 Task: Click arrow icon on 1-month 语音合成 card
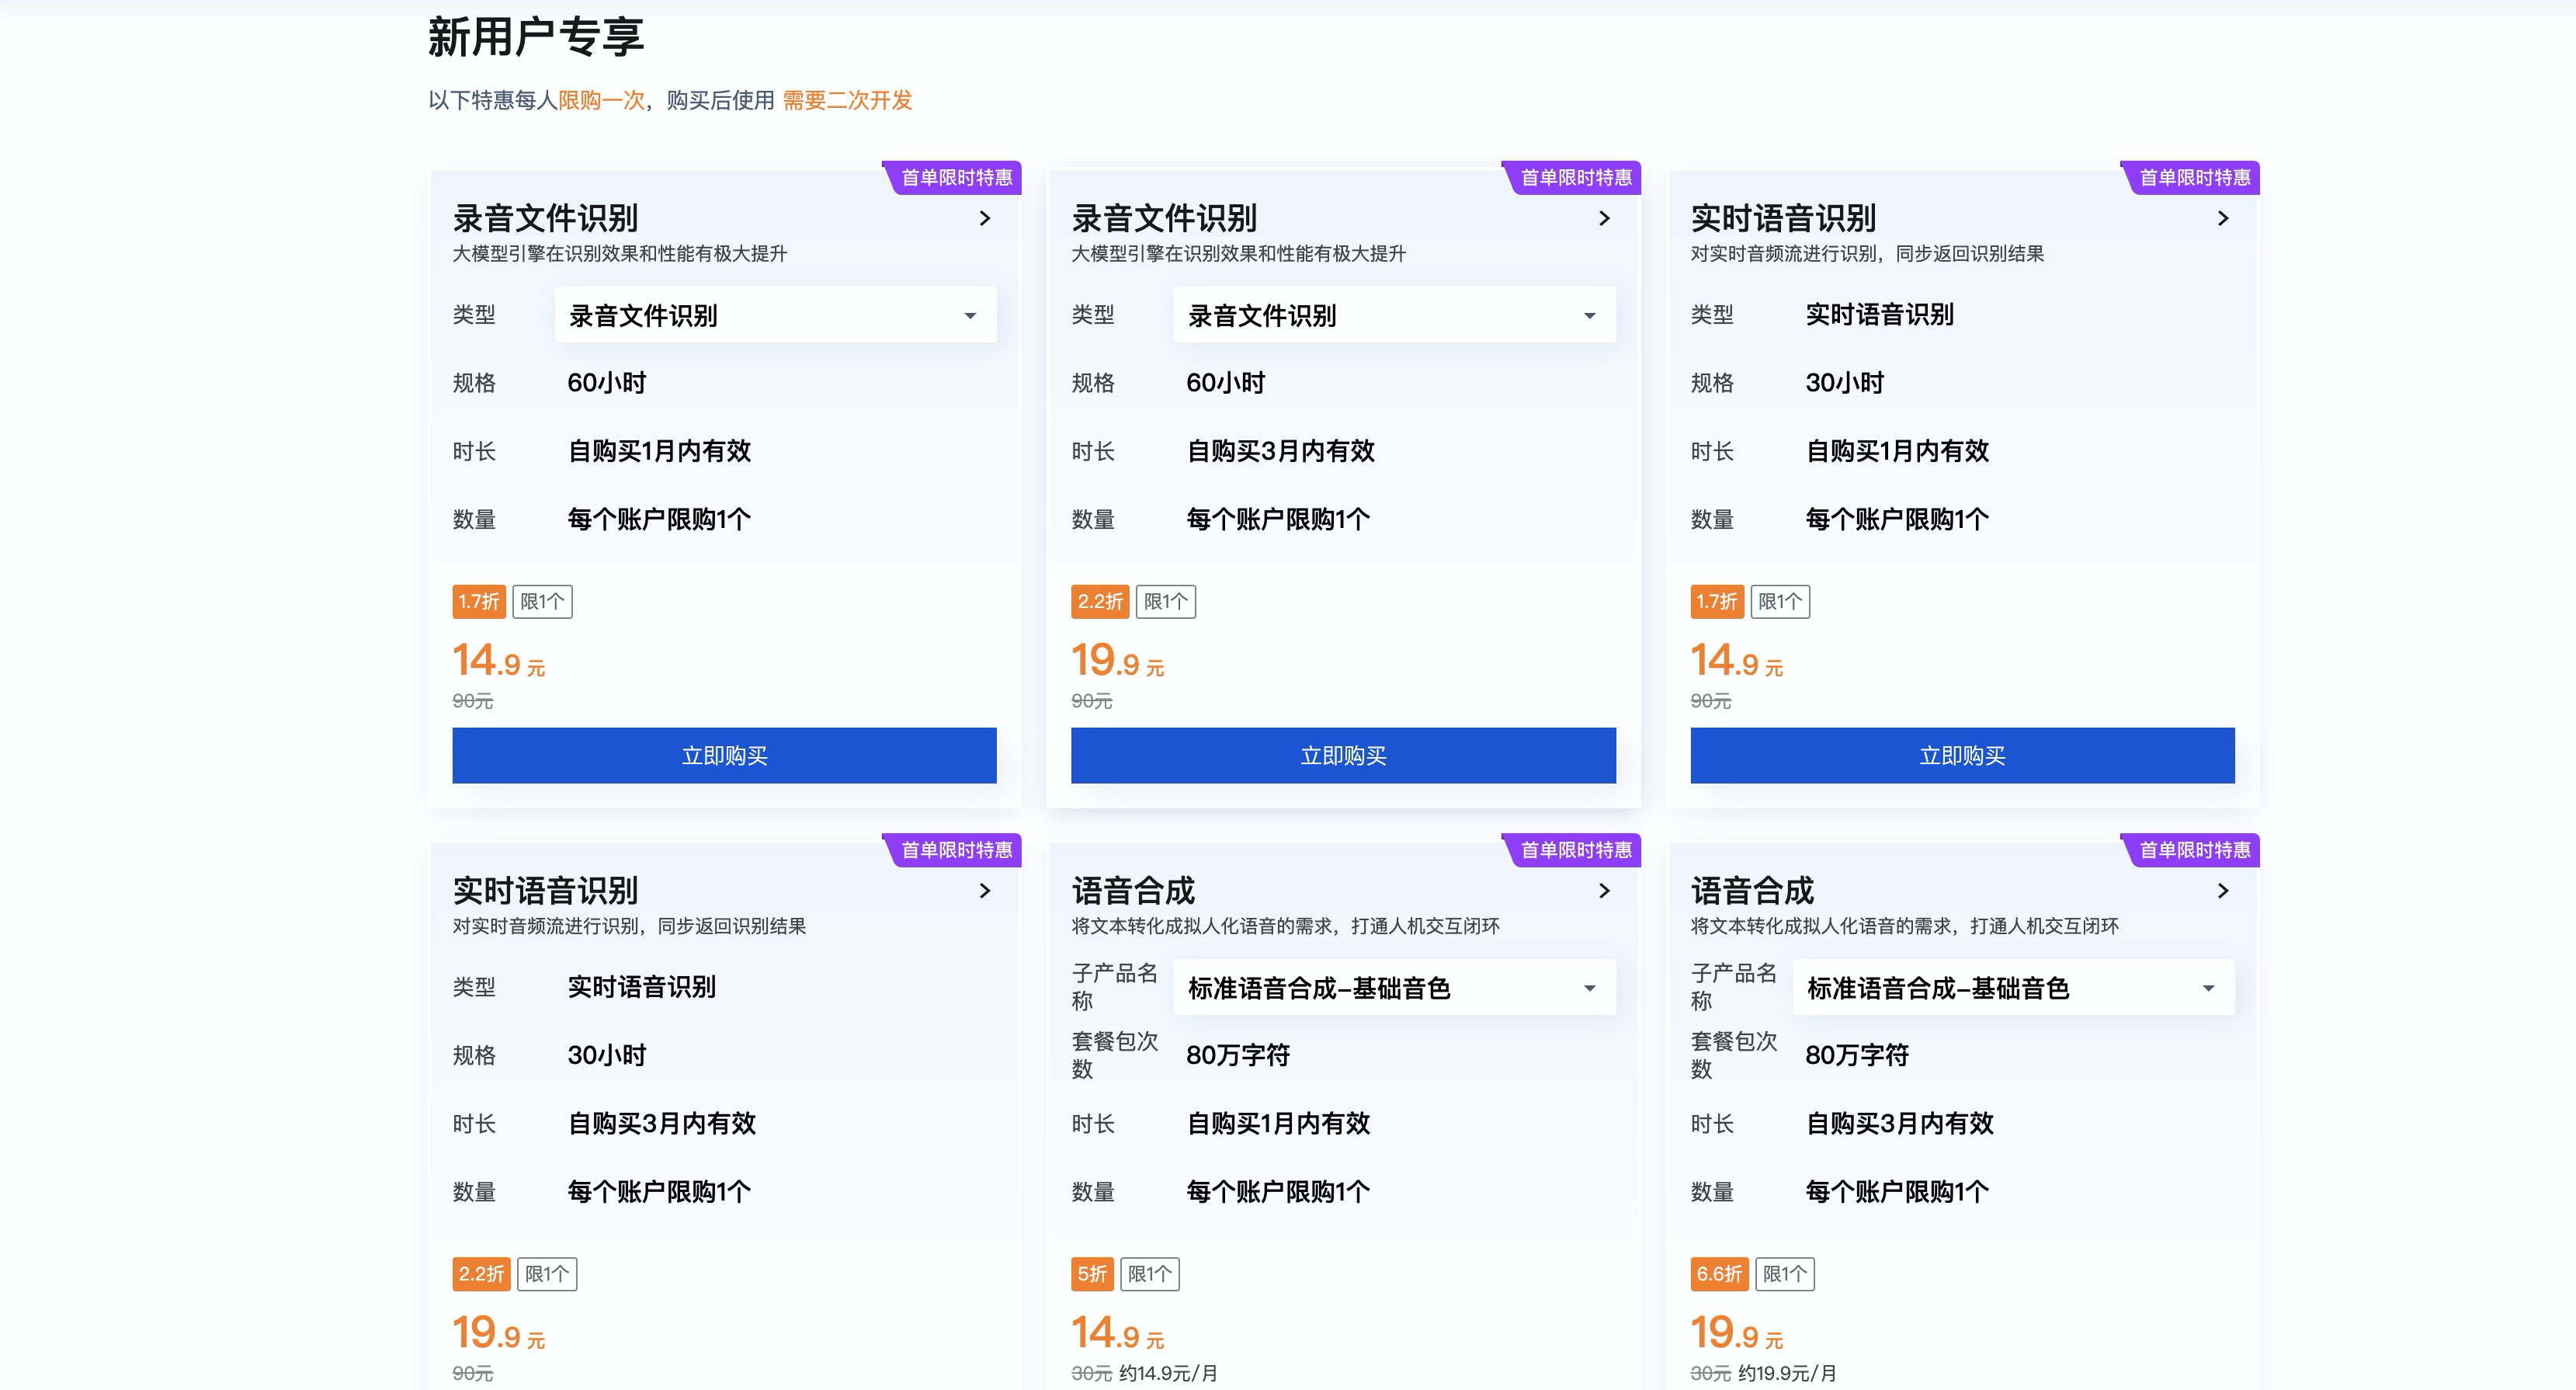1604,890
